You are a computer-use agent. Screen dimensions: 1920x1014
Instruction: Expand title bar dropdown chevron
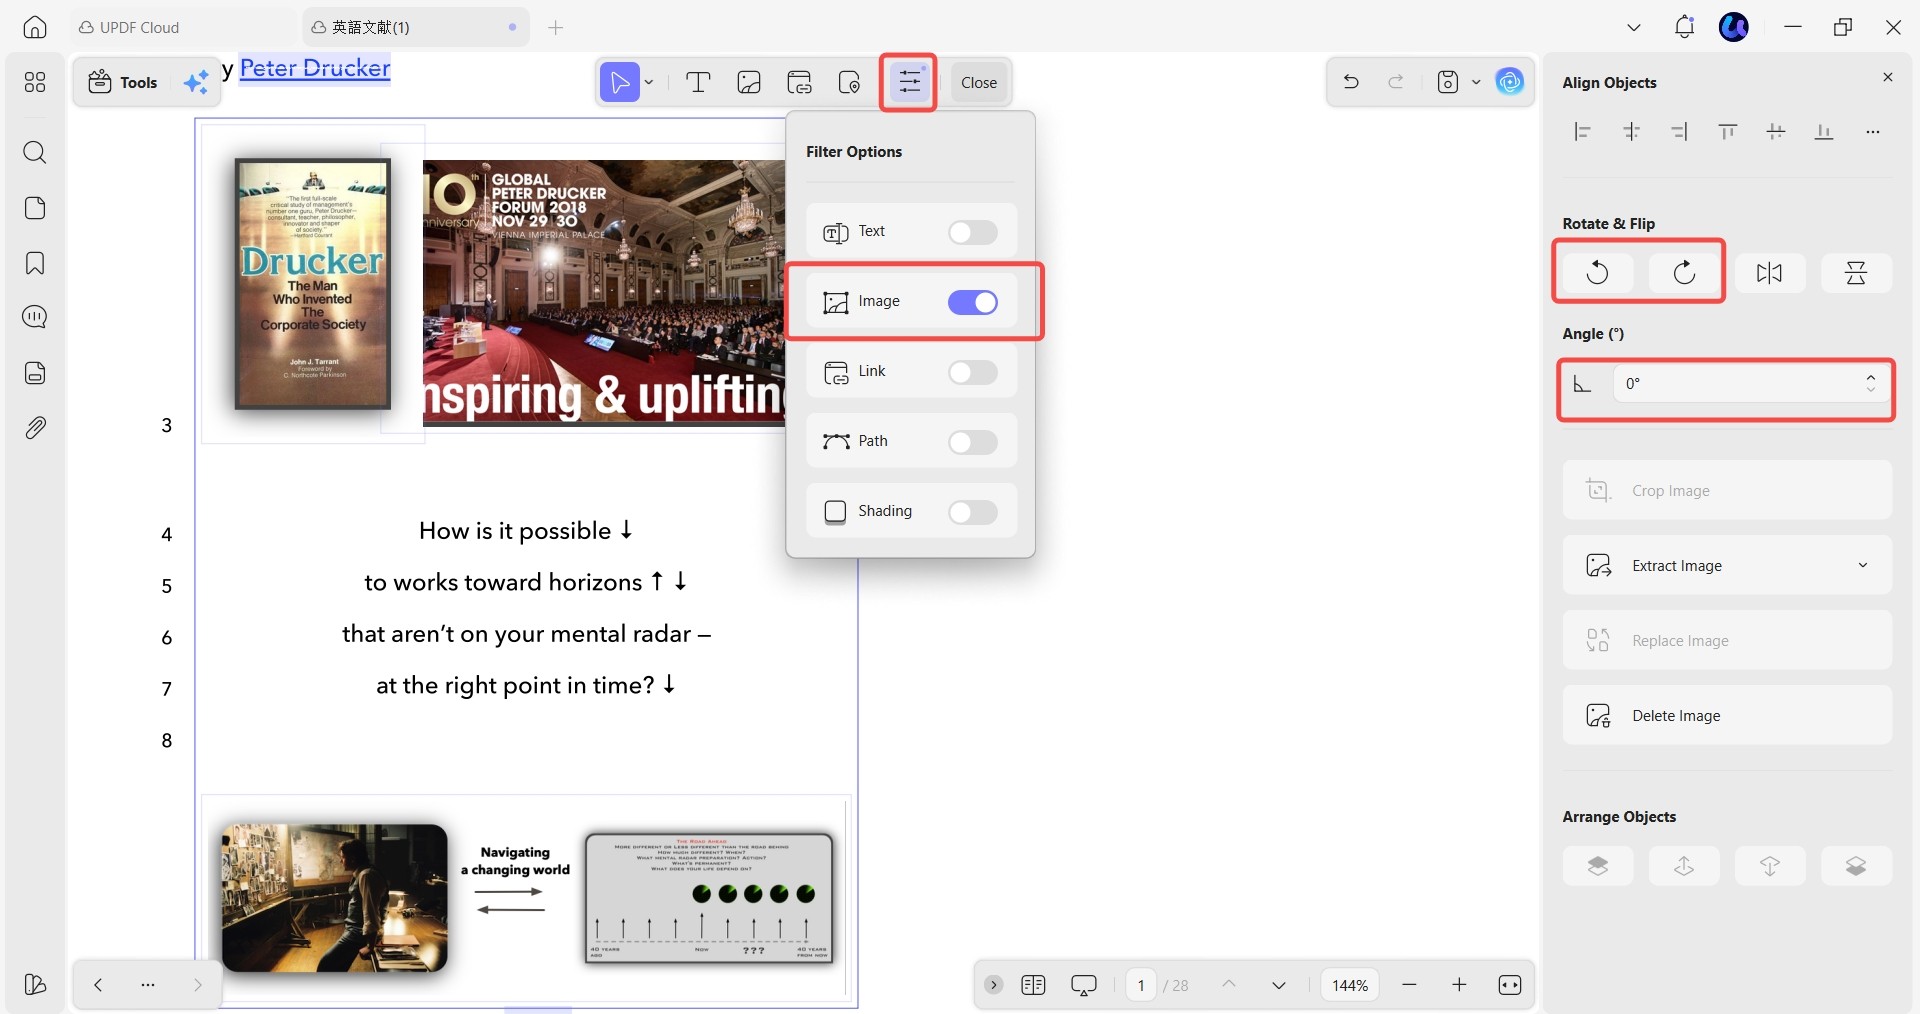tap(1634, 27)
